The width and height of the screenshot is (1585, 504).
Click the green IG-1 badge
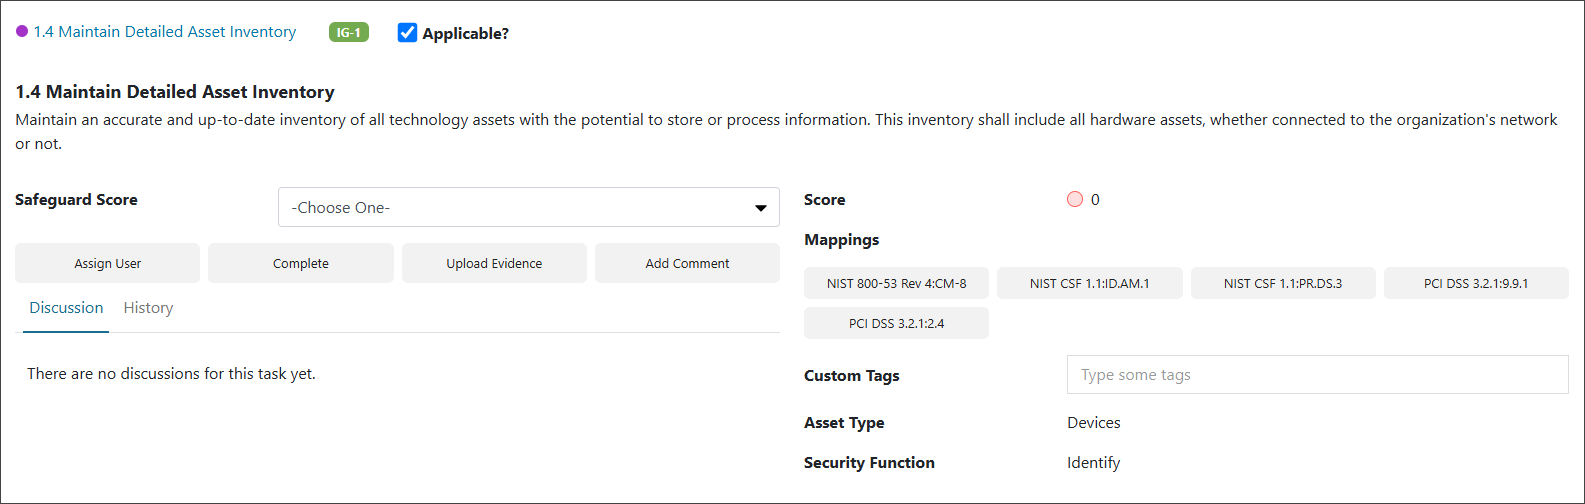(x=349, y=33)
